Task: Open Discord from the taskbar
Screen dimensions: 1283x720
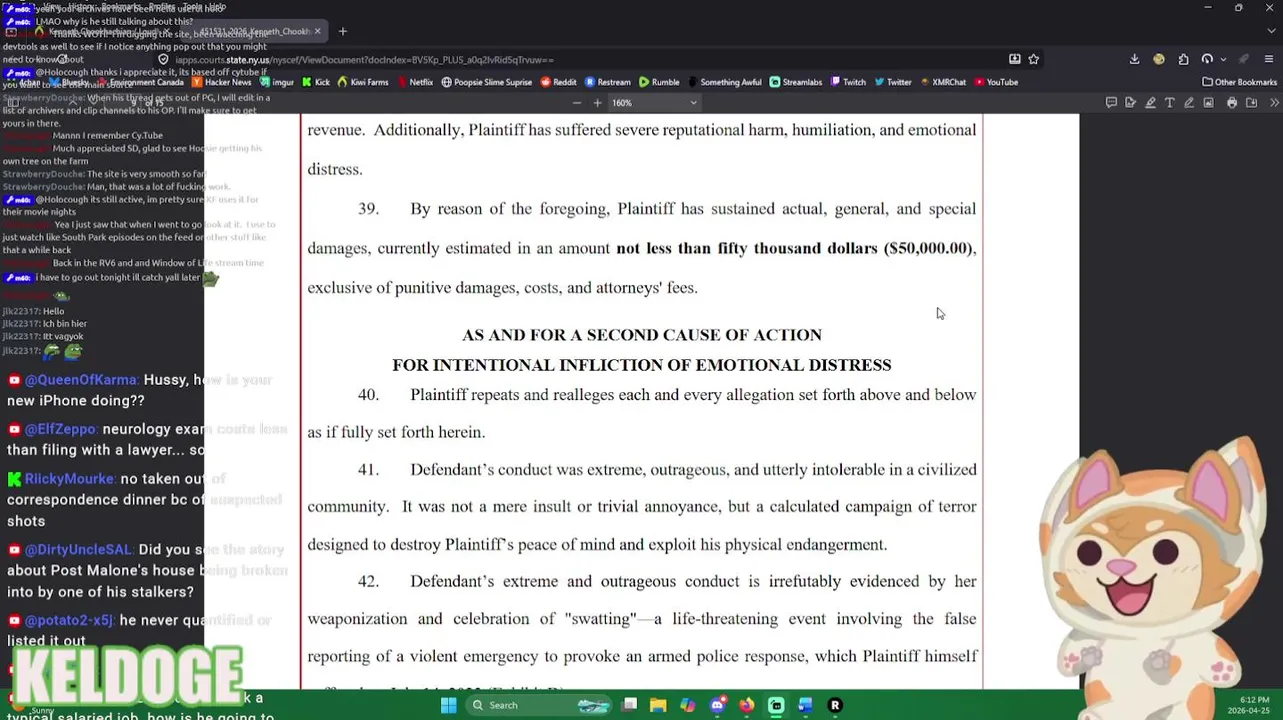Action: coord(717,705)
